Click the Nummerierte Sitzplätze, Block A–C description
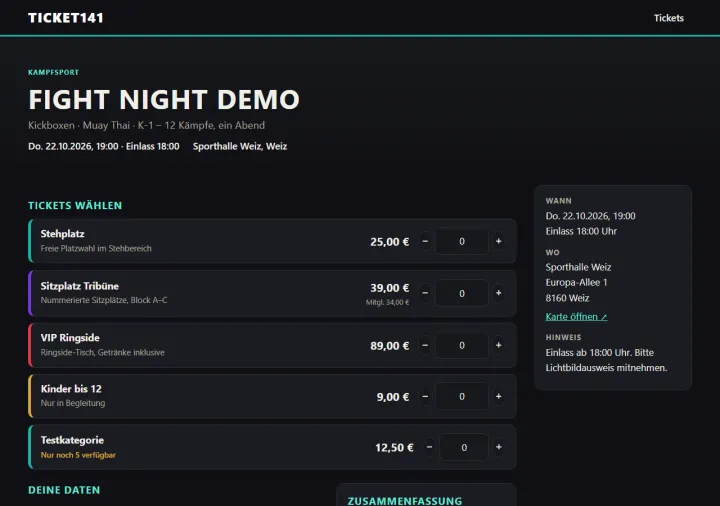This screenshot has height=506, width=720. (x=104, y=300)
